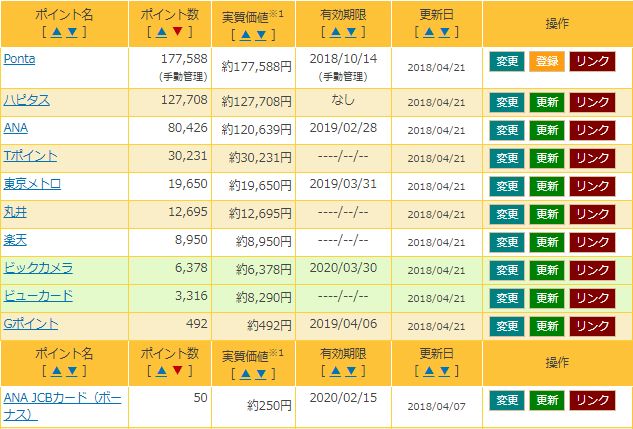
Task: Click 更新 button in Tポイント row
Action: point(547,158)
